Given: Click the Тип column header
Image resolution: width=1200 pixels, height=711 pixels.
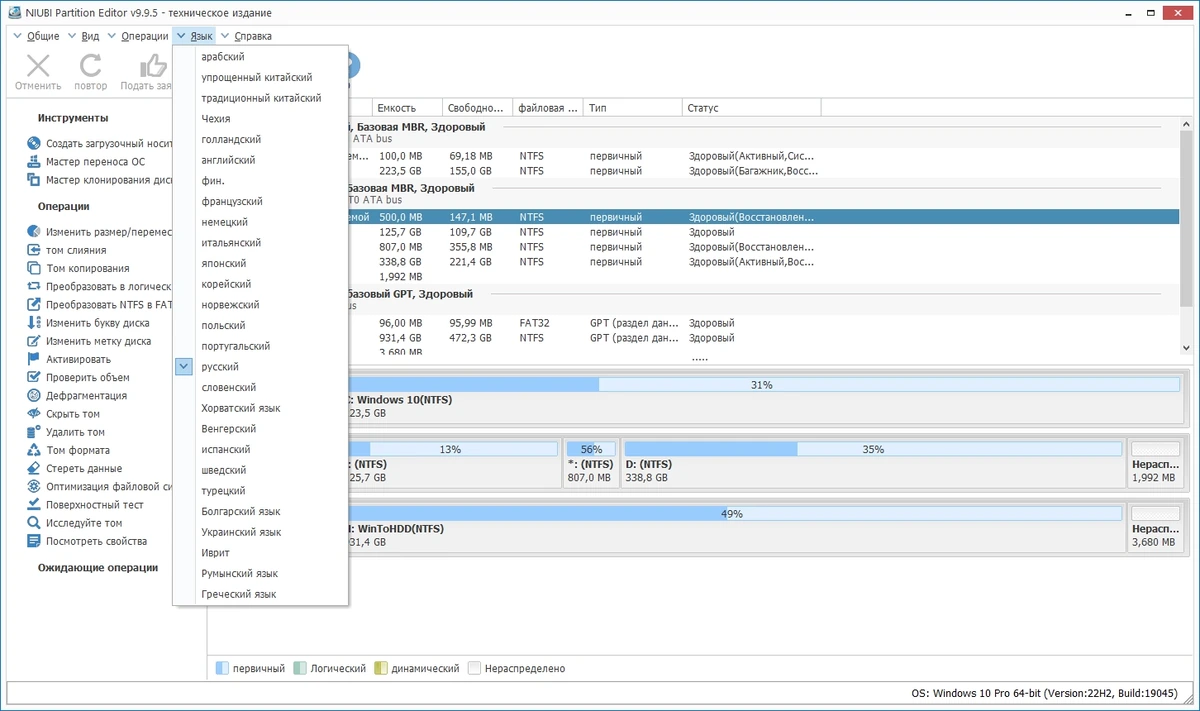Looking at the screenshot, I should pos(633,107).
